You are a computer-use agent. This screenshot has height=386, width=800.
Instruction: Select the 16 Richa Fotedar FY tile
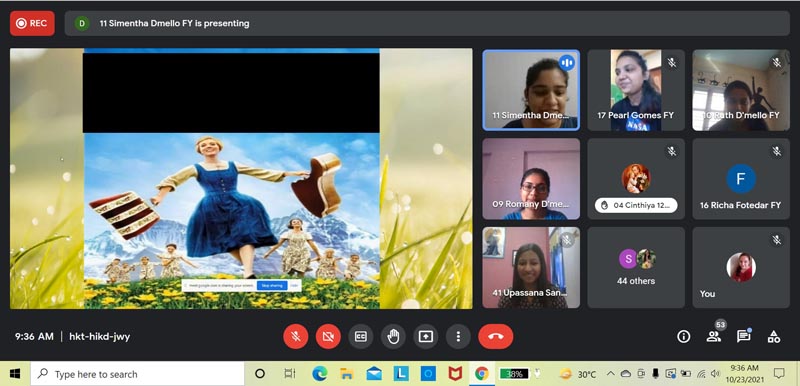coord(741,179)
